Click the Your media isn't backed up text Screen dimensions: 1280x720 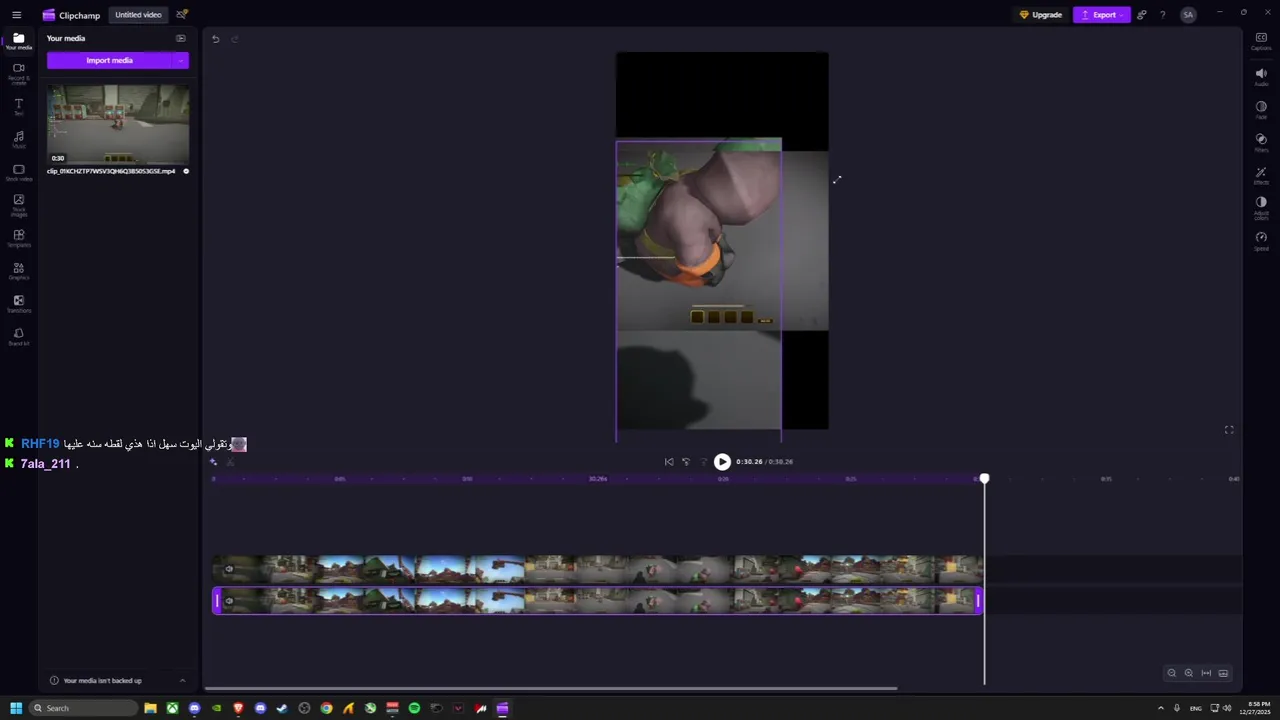click(102, 681)
